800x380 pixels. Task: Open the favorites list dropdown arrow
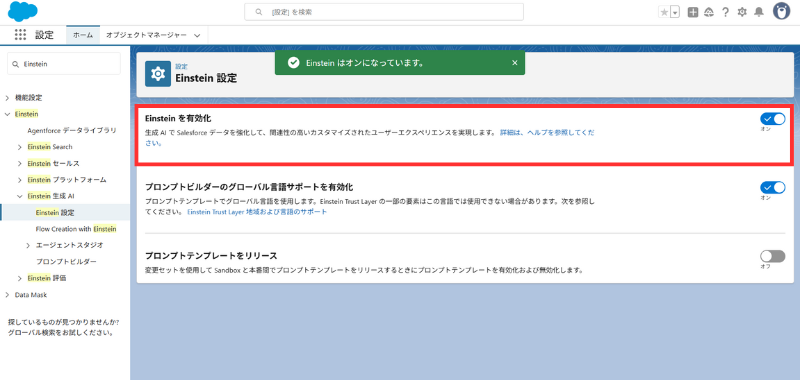click(675, 12)
